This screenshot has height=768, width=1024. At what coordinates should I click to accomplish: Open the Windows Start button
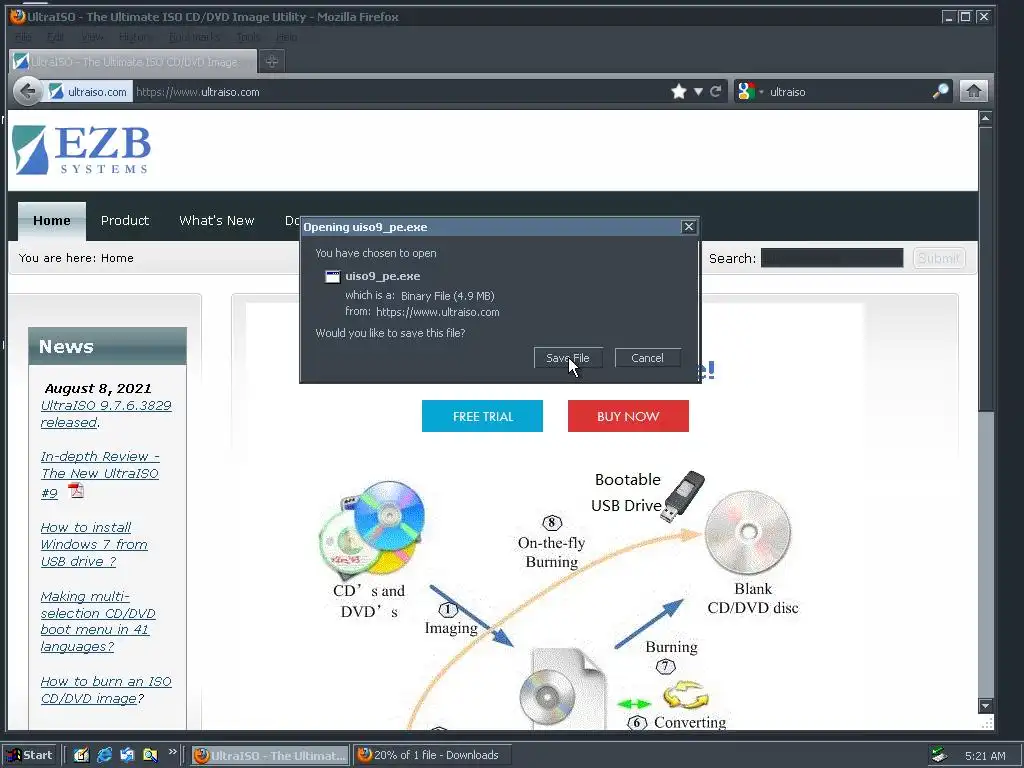tap(30, 755)
